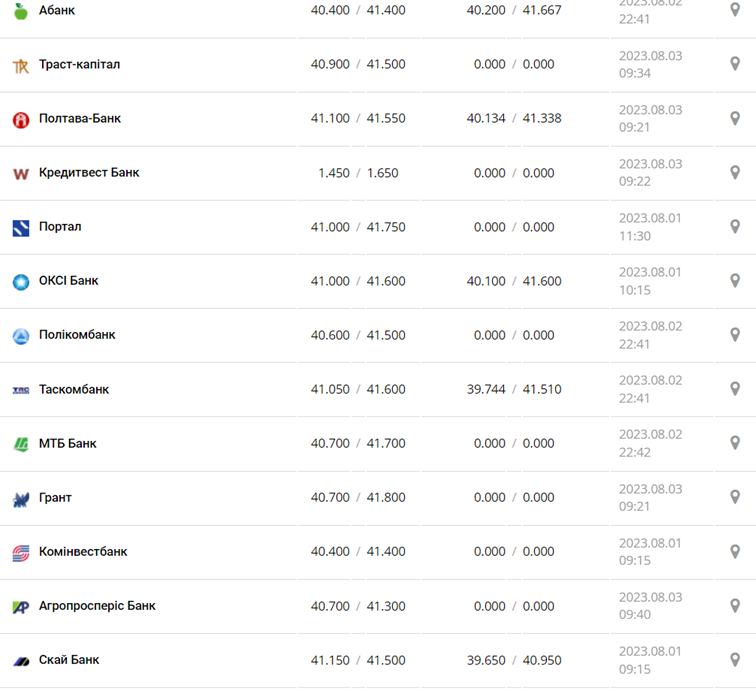Click map pin in МТБ Банк row
The width and height of the screenshot is (756, 698).
click(x=735, y=442)
